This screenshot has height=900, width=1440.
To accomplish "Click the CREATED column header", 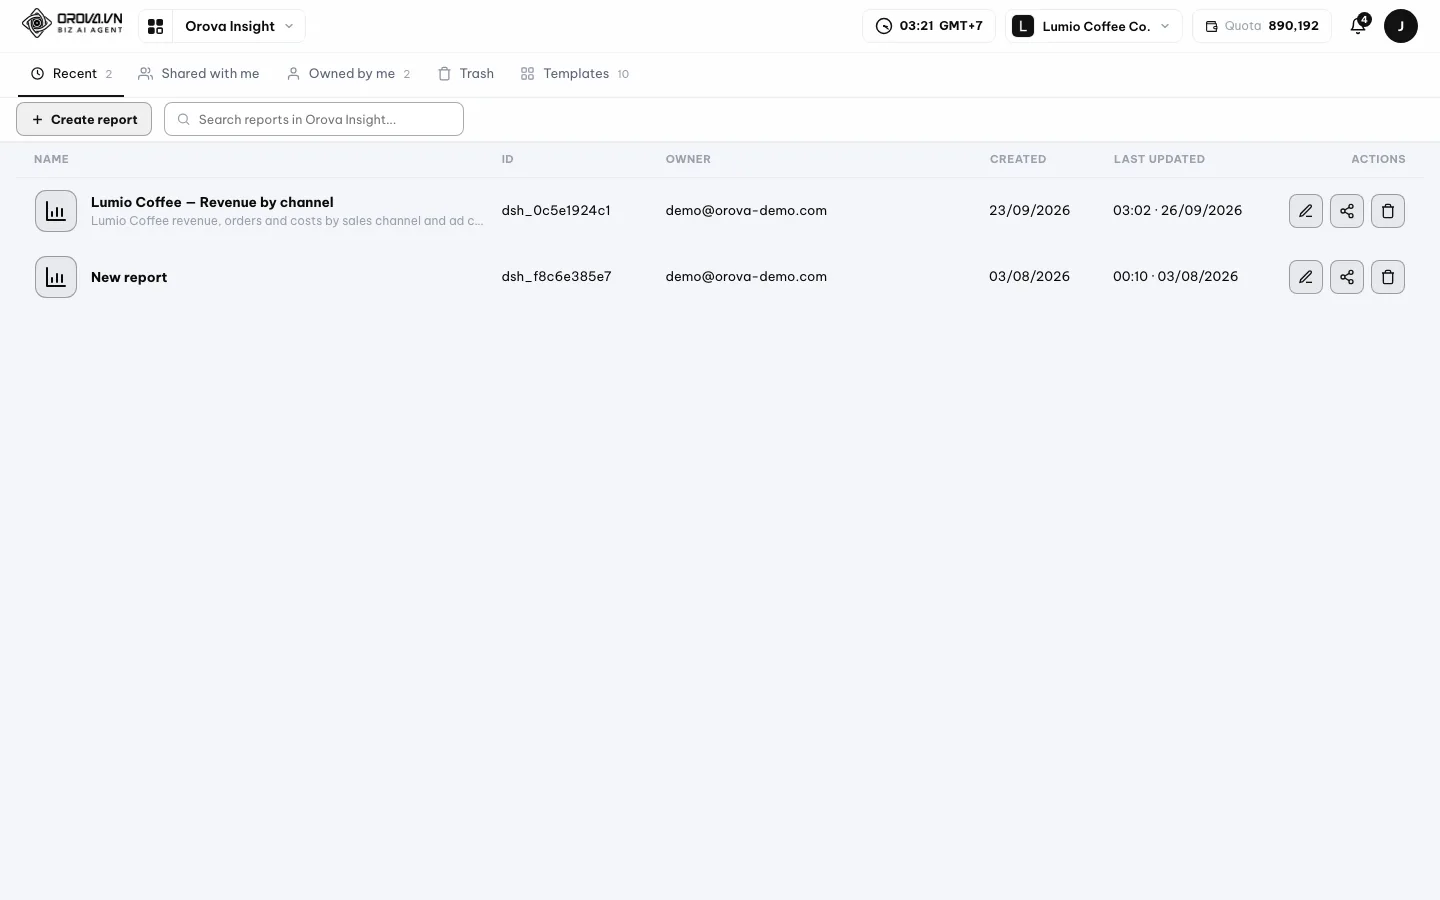I will click(x=1018, y=159).
